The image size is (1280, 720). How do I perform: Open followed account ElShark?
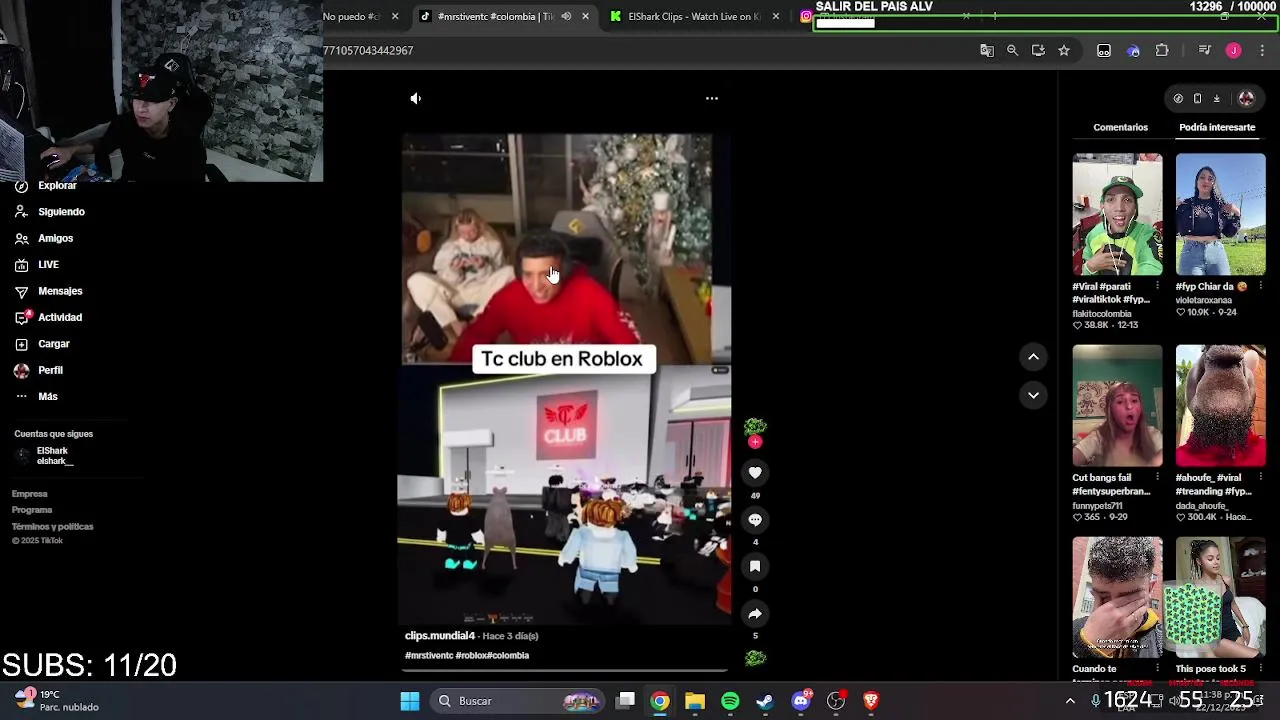pyautogui.click(x=45, y=456)
